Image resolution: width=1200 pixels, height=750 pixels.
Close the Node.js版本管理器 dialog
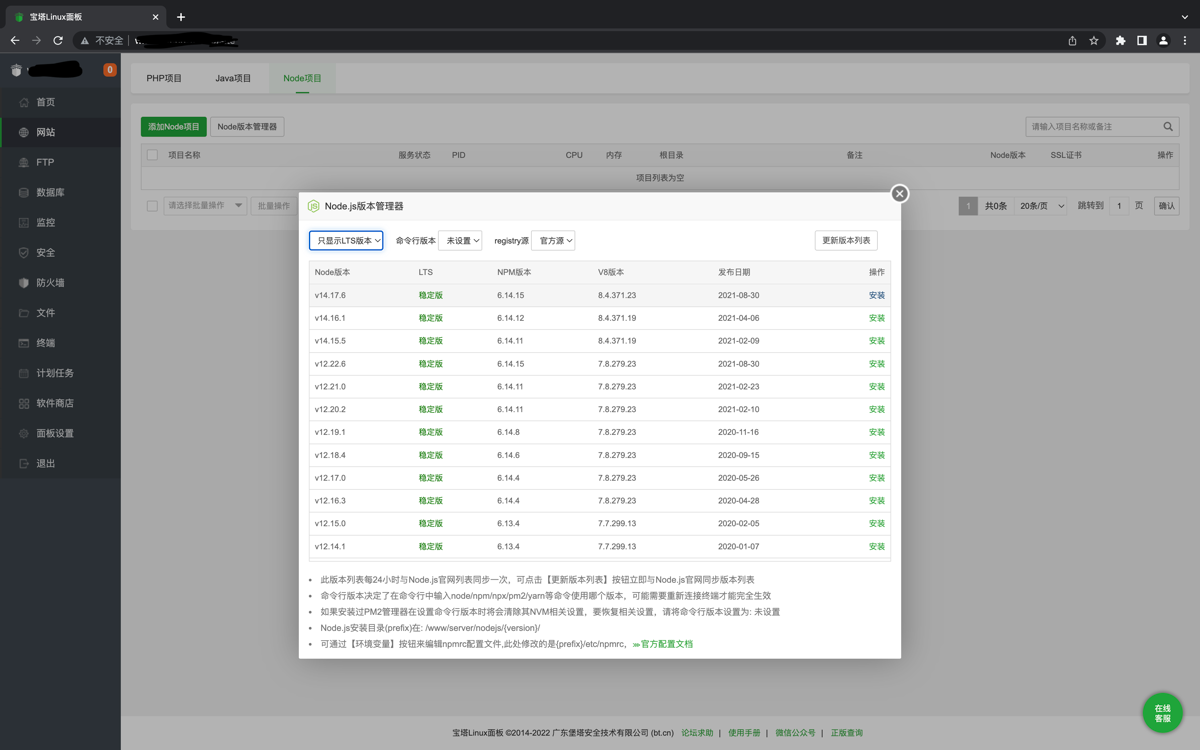pyautogui.click(x=899, y=193)
